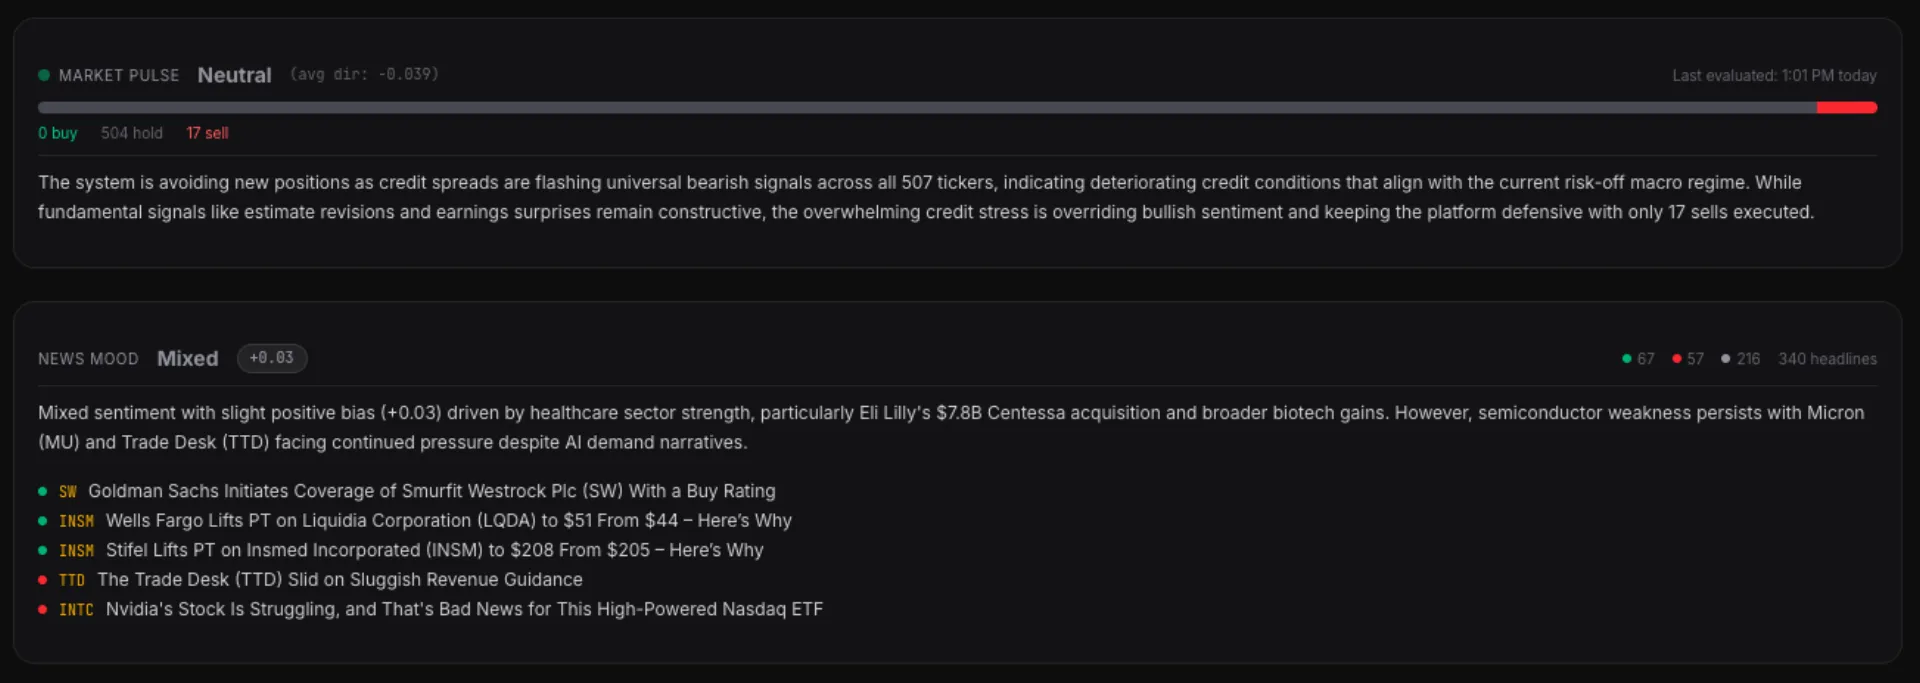The width and height of the screenshot is (1920, 683).
Task: Click the green status dot beside MARKET PULSE
Action: coord(43,75)
